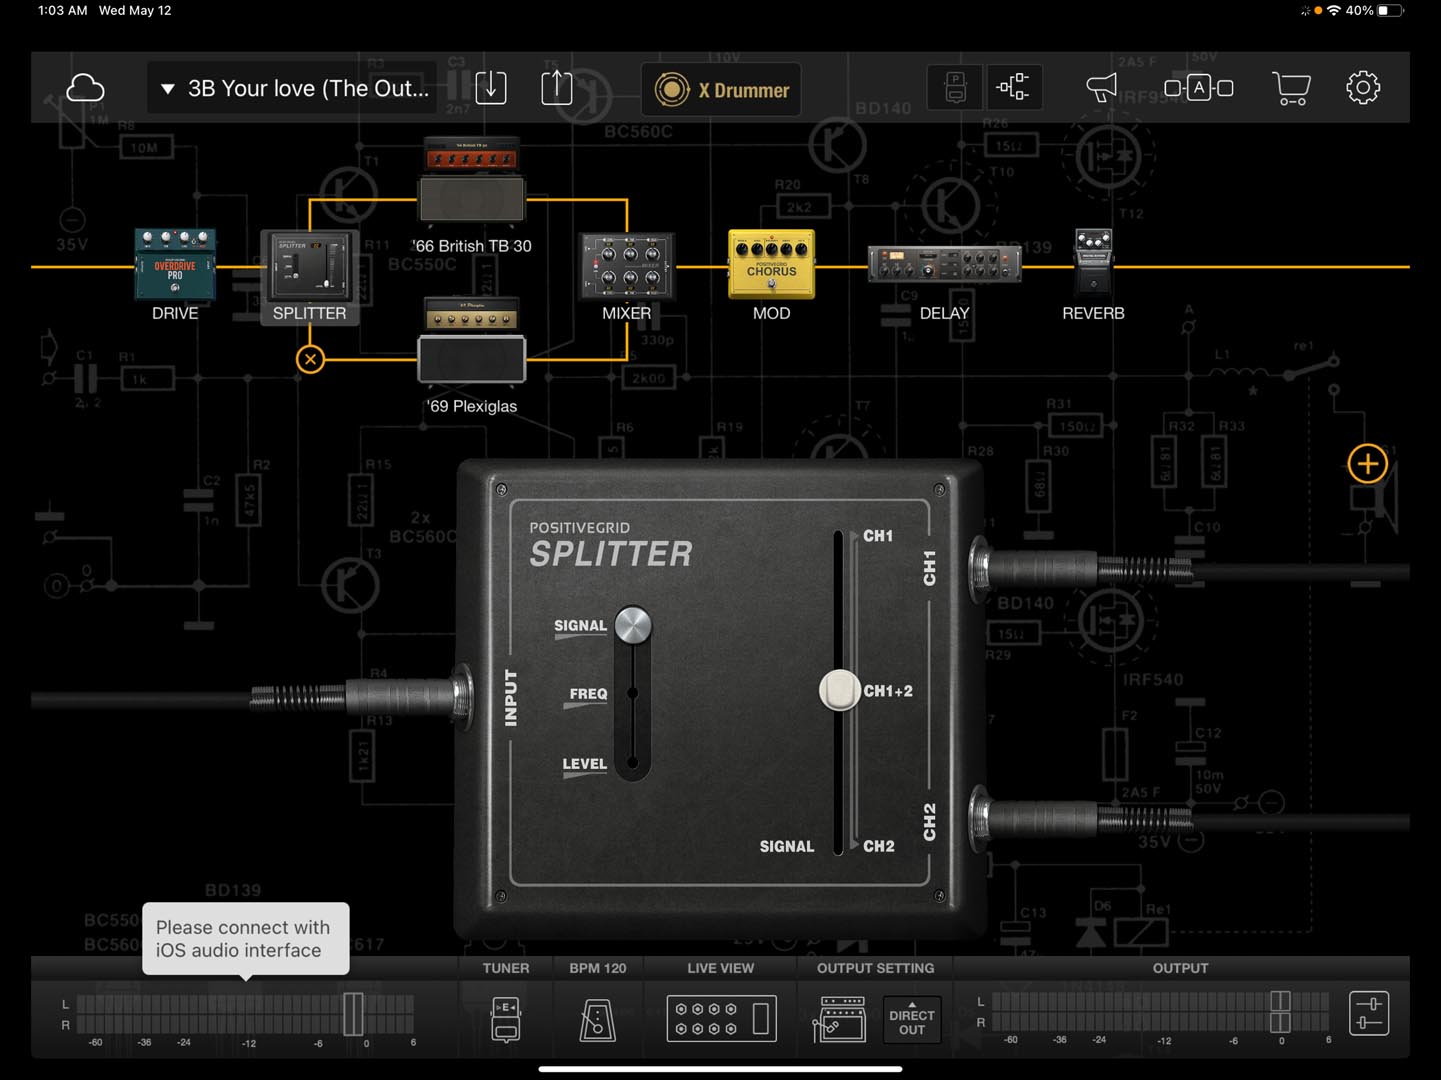Select the Overdrive Pro DRIVE pedal
The width and height of the screenshot is (1441, 1080).
click(x=175, y=264)
